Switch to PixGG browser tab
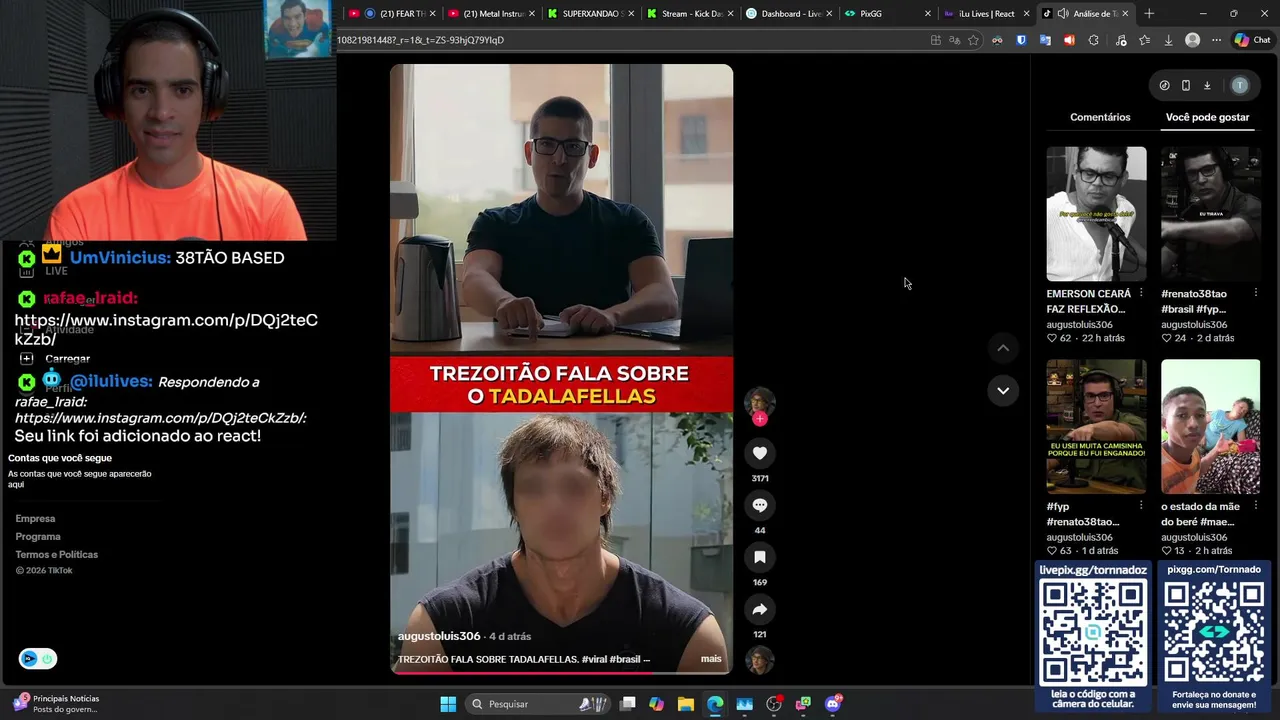1280x720 pixels. (x=886, y=14)
